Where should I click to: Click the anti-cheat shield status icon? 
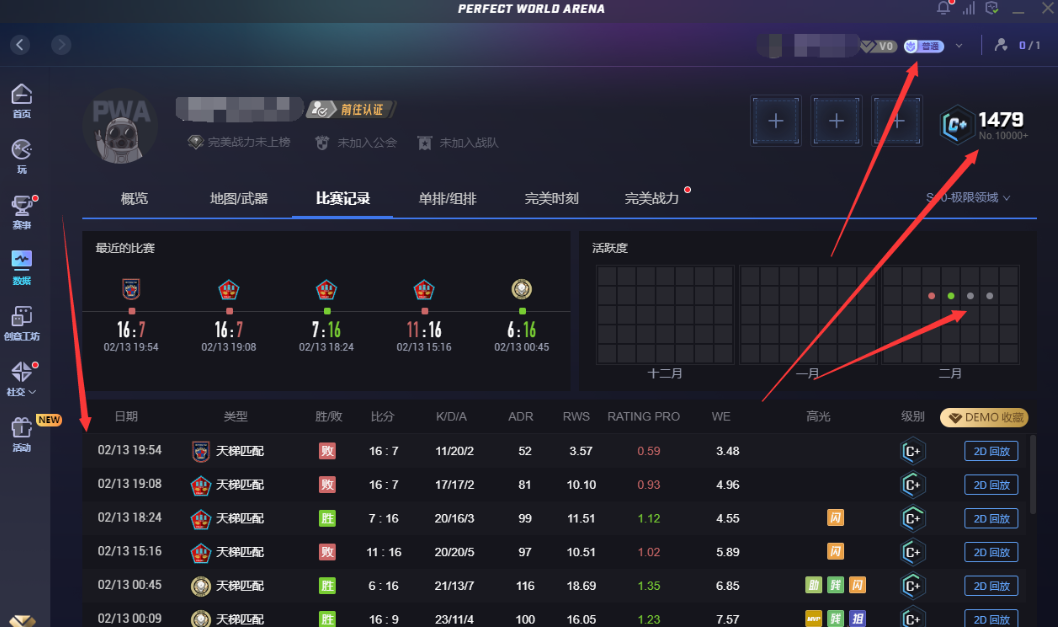(991, 8)
